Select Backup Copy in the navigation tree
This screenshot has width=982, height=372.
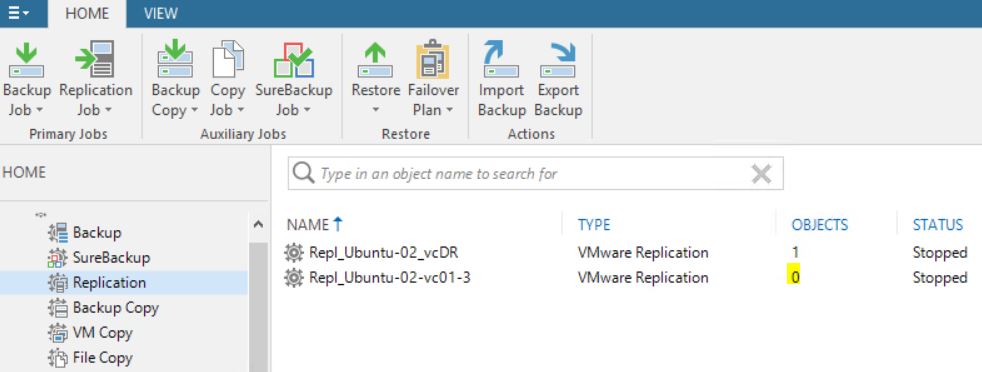point(116,307)
